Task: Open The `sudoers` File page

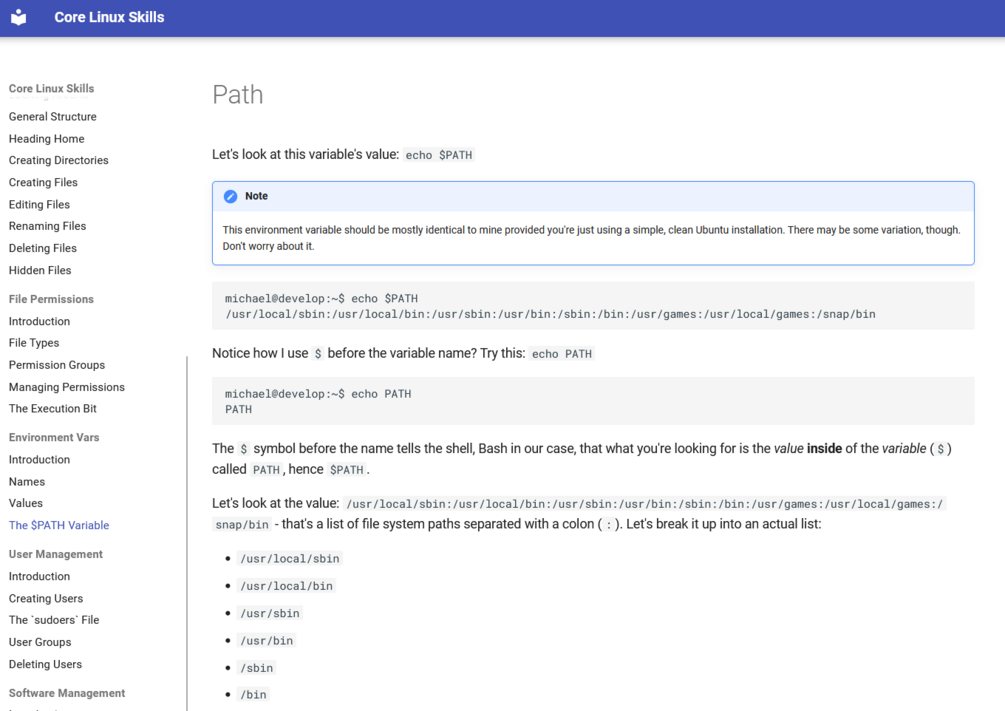Action: (54, 620)
